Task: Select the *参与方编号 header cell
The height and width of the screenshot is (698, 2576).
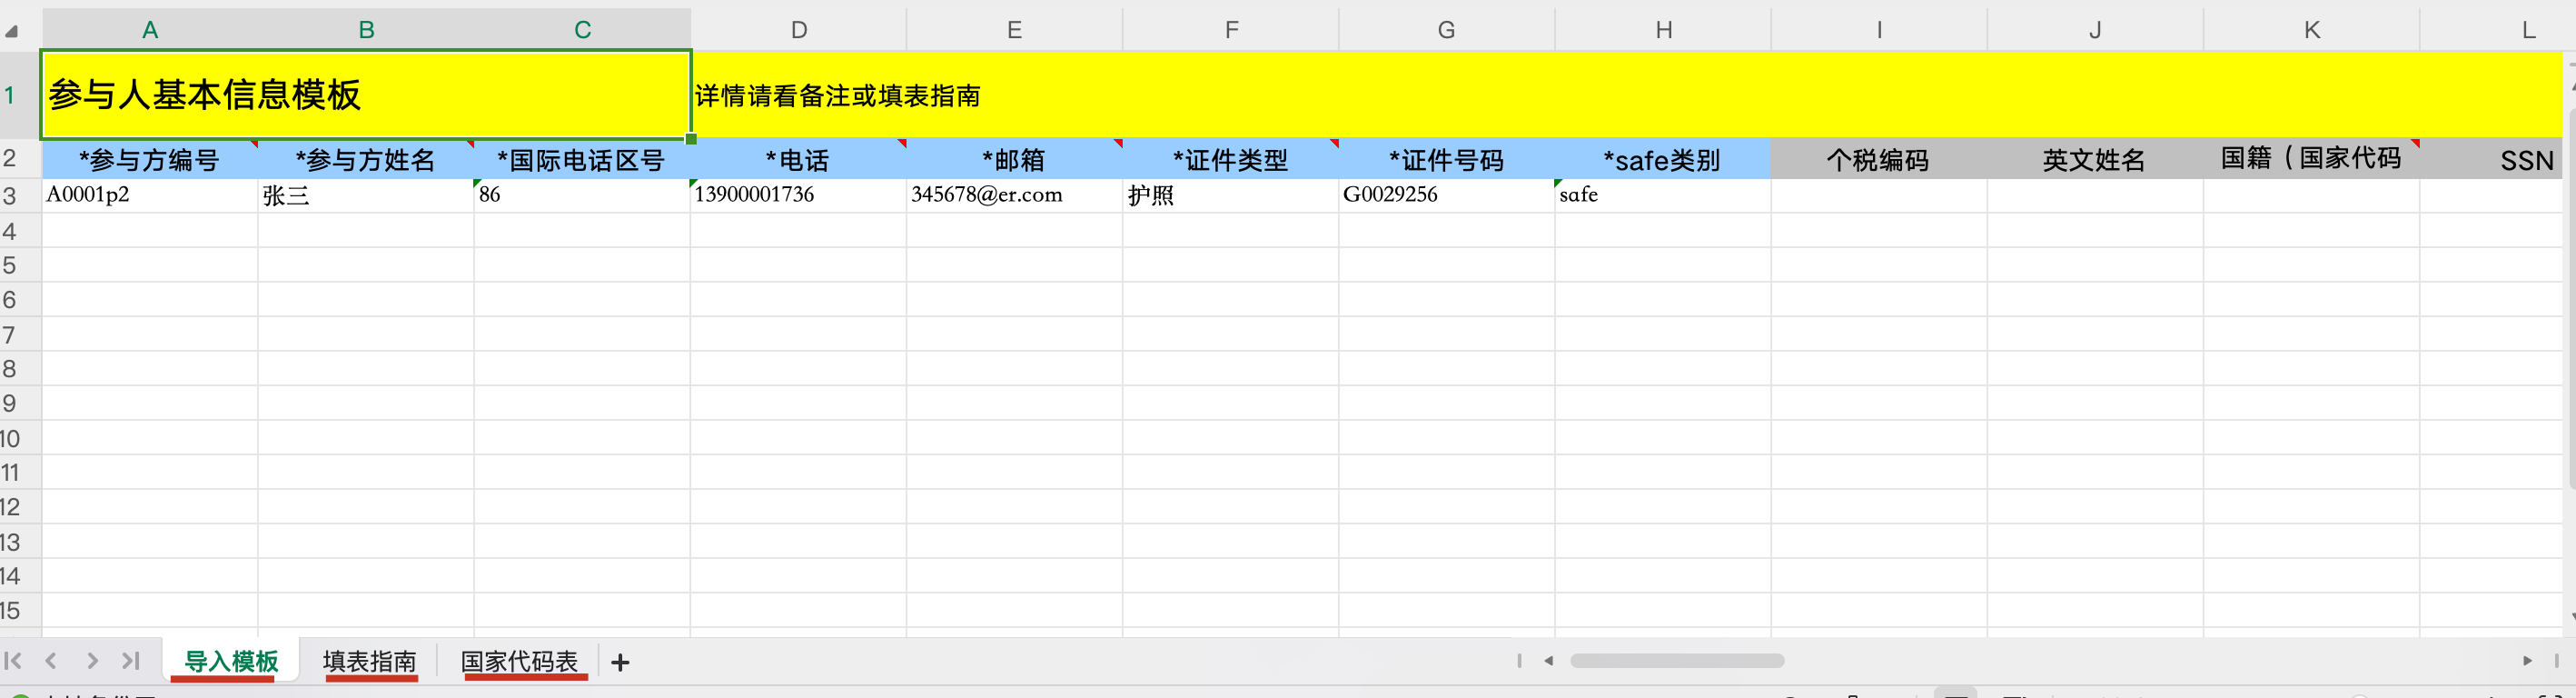Action: click(150, 159)
